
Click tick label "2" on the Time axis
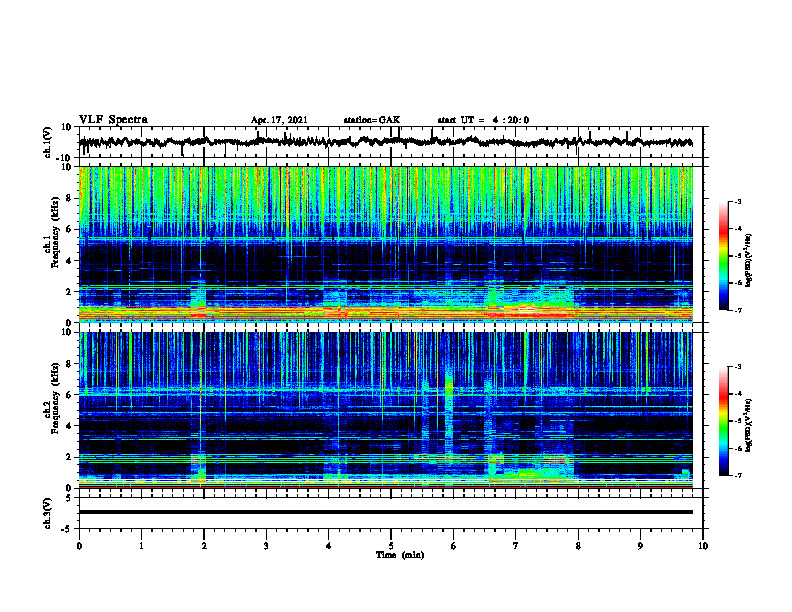[x=204, y=546]
